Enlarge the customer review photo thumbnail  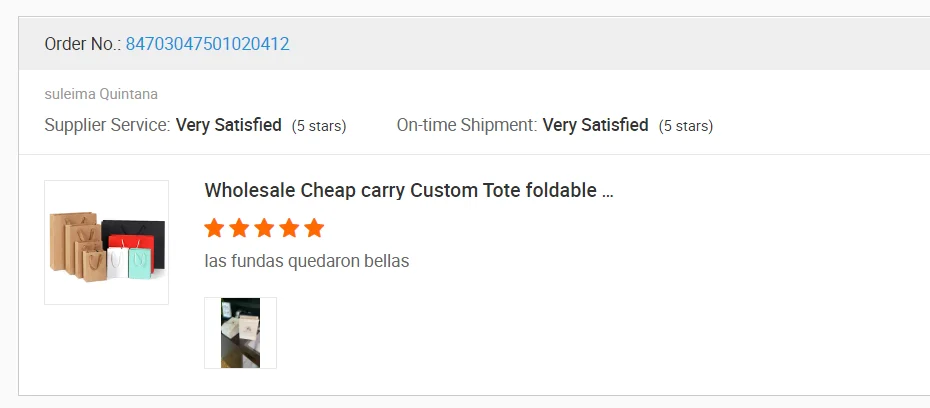coord(240,333)
